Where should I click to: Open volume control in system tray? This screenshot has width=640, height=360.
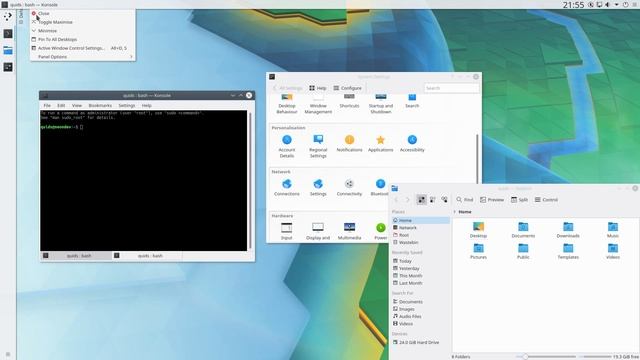click(607, 4)
